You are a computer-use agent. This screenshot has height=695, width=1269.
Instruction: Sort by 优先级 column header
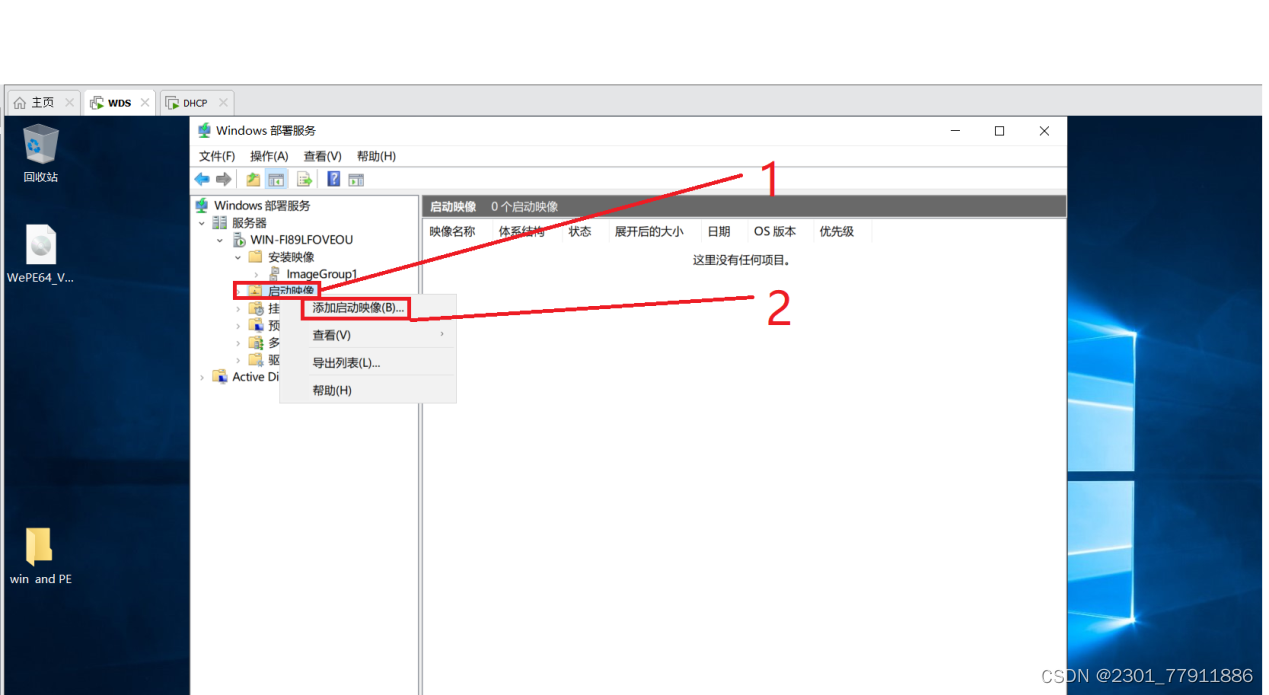(841, 231)
